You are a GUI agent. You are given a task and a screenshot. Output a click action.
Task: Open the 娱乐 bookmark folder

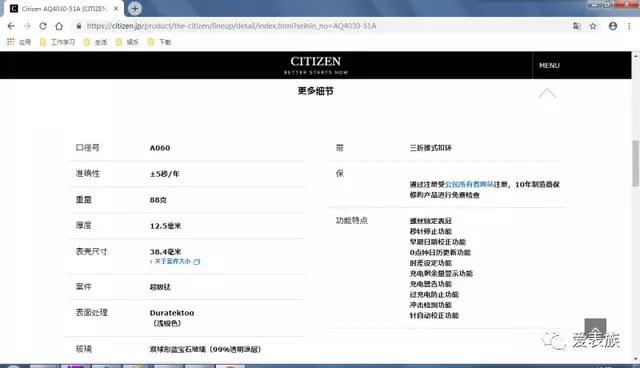(127, 42)
